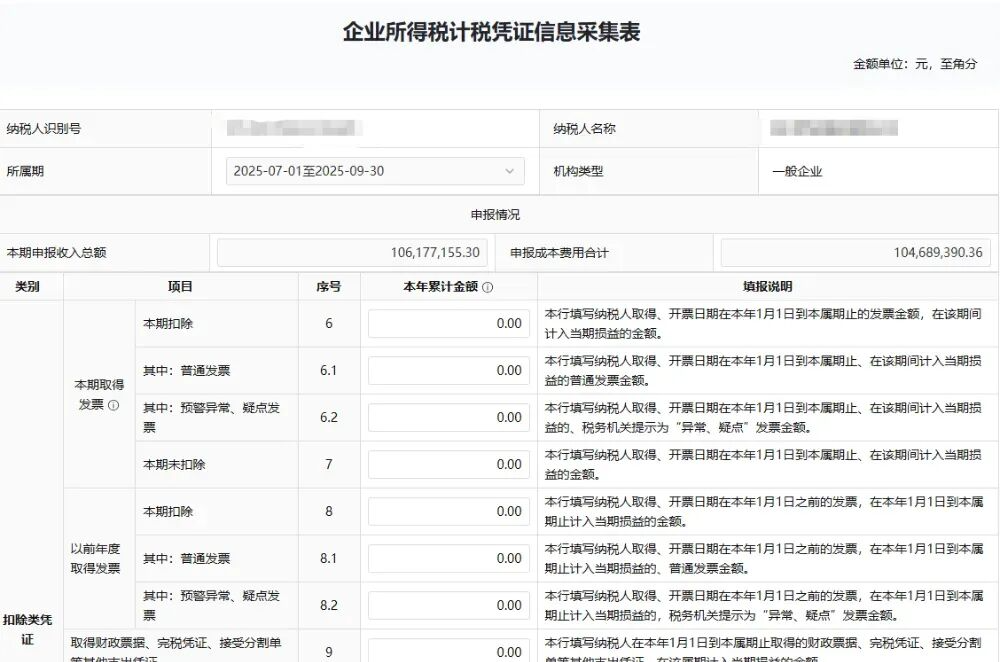Click the sequence number 6.2 cell
The width and height of the screenshot is (1000, 662).
(x=328, y=417)
